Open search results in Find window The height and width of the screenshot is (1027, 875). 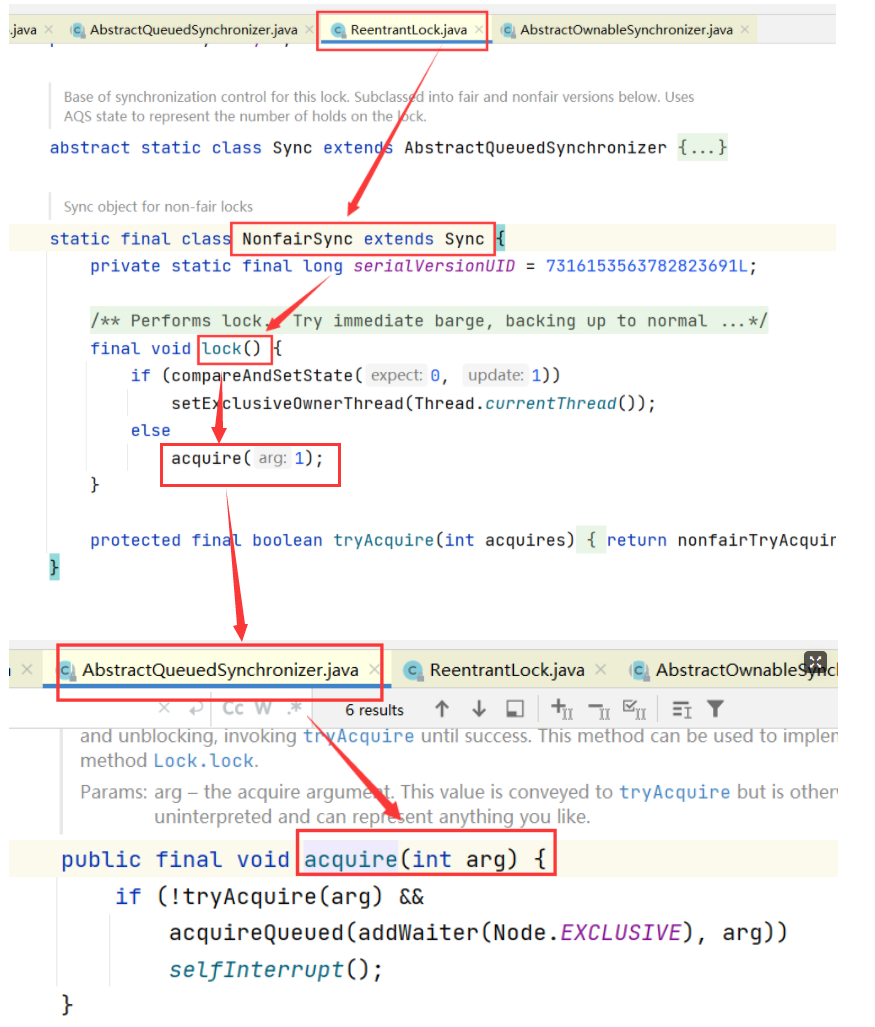515,709
